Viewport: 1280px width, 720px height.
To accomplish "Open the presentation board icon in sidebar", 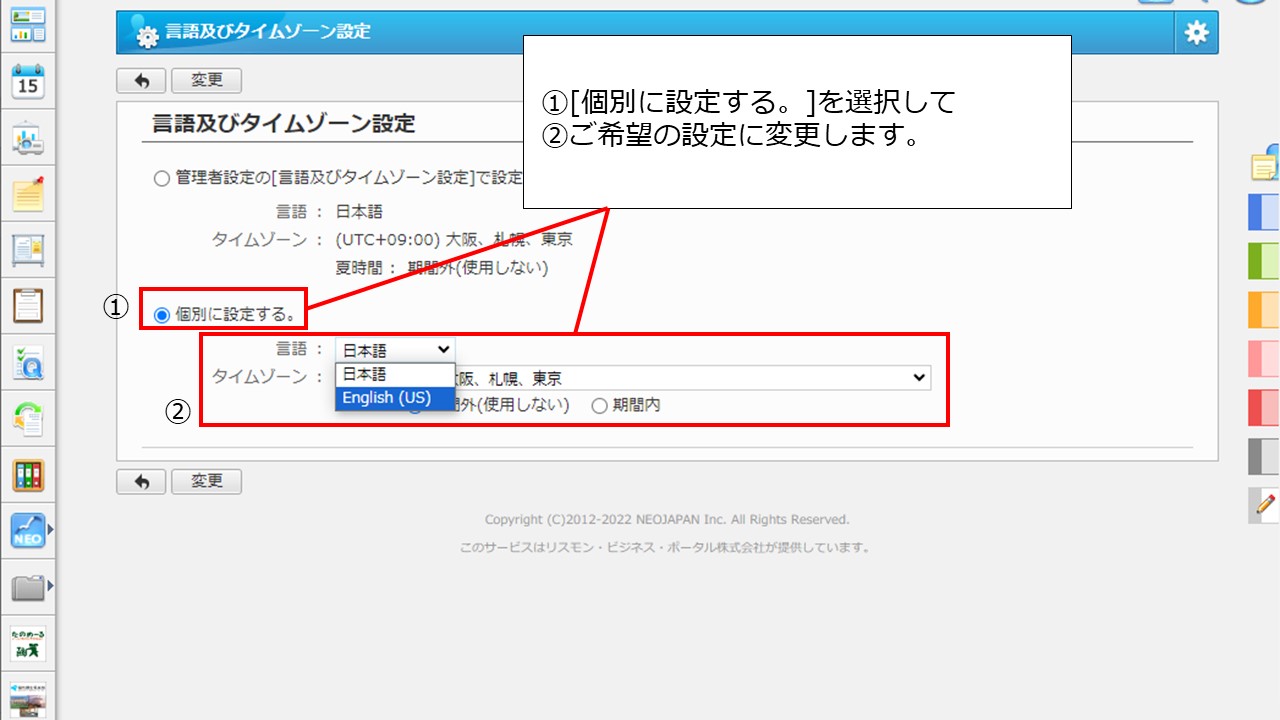I will pyautogui.click(x=28, y=138).
